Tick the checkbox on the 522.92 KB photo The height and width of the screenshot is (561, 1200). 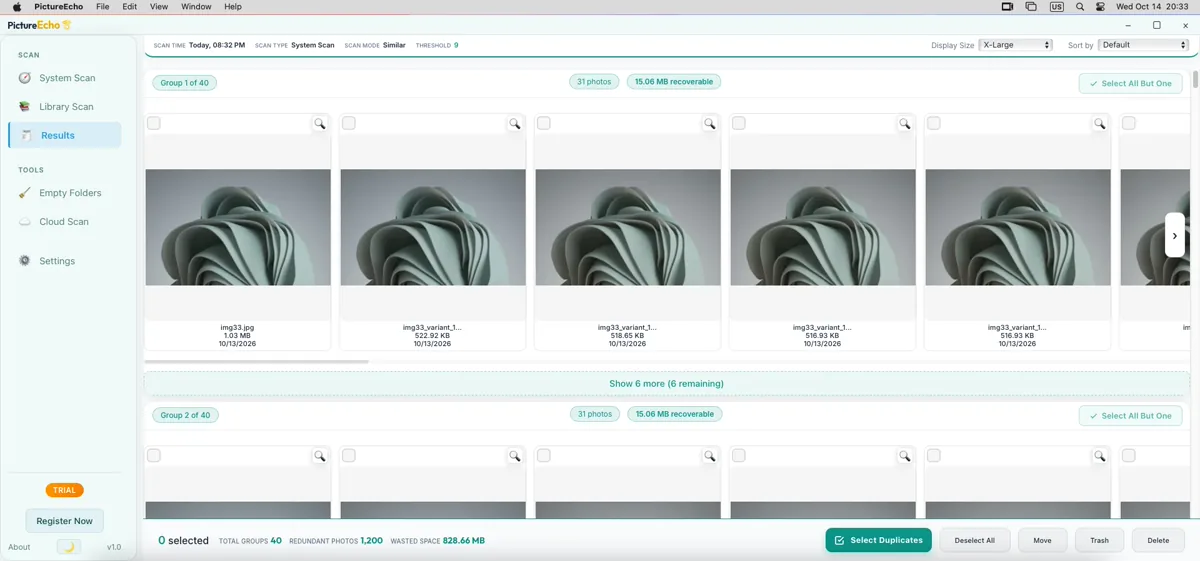tap(349, 123)
